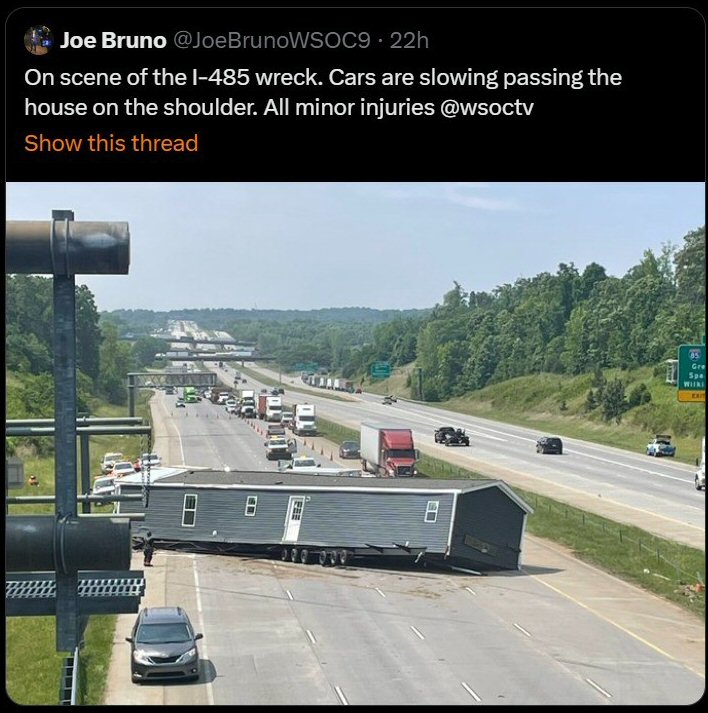Open the @wsoctv mention
708x713 pixels.
(487, 108)
